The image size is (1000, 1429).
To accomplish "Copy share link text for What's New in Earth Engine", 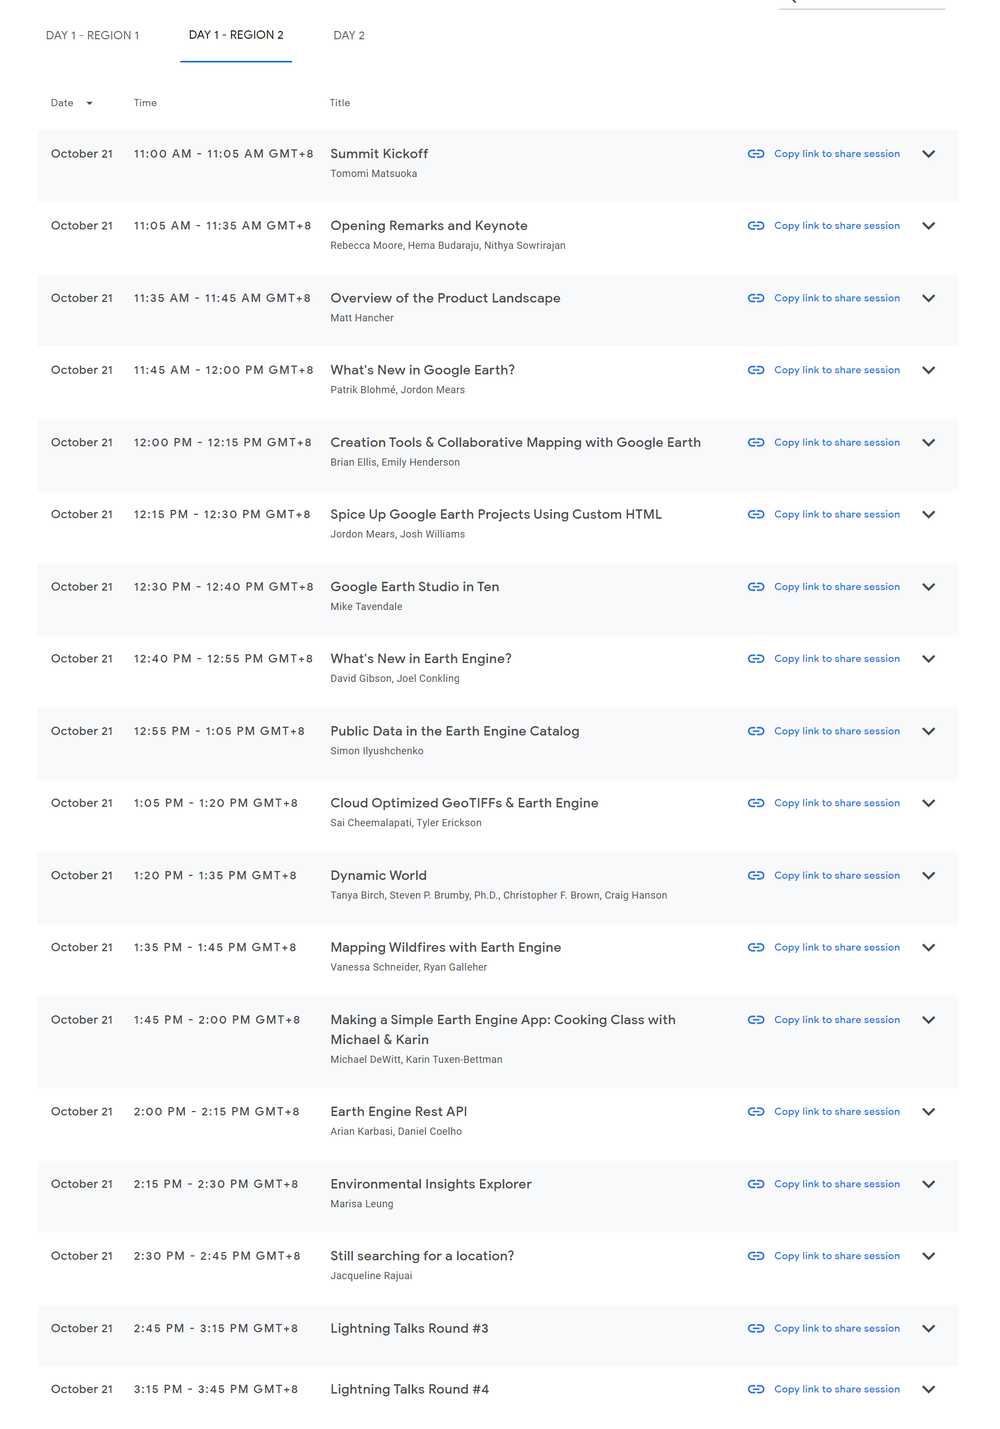I will (x=836, y=659).
